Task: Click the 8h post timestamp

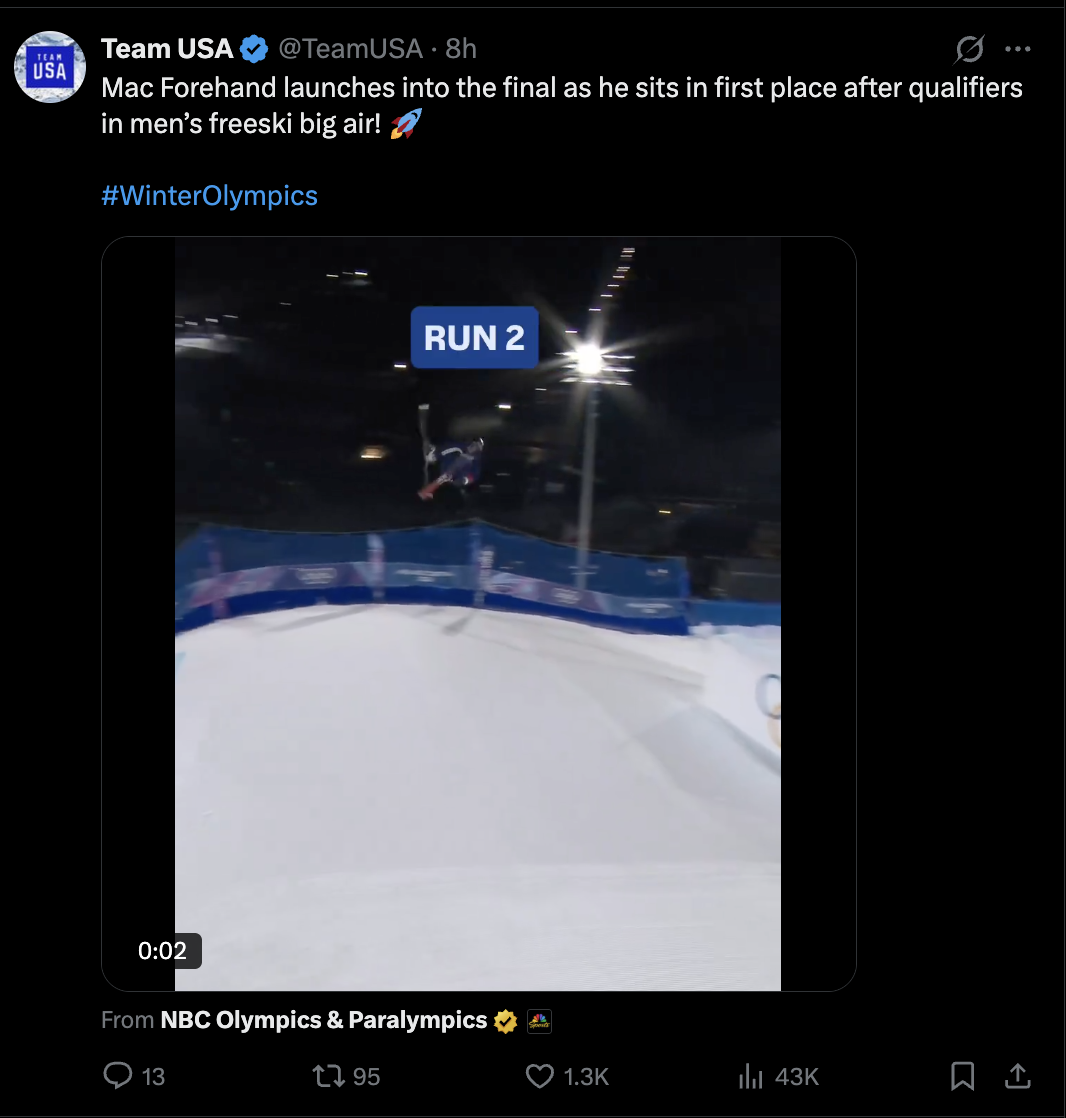Action: point(461,48)
